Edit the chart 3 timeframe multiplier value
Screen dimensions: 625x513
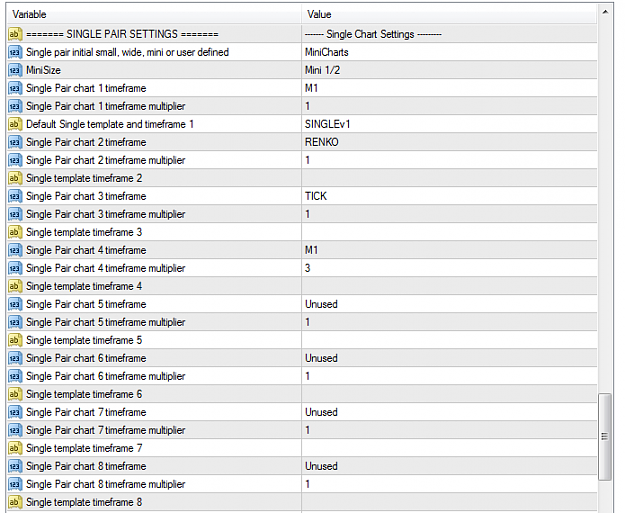pyautogui.click(x=449, y=214)
